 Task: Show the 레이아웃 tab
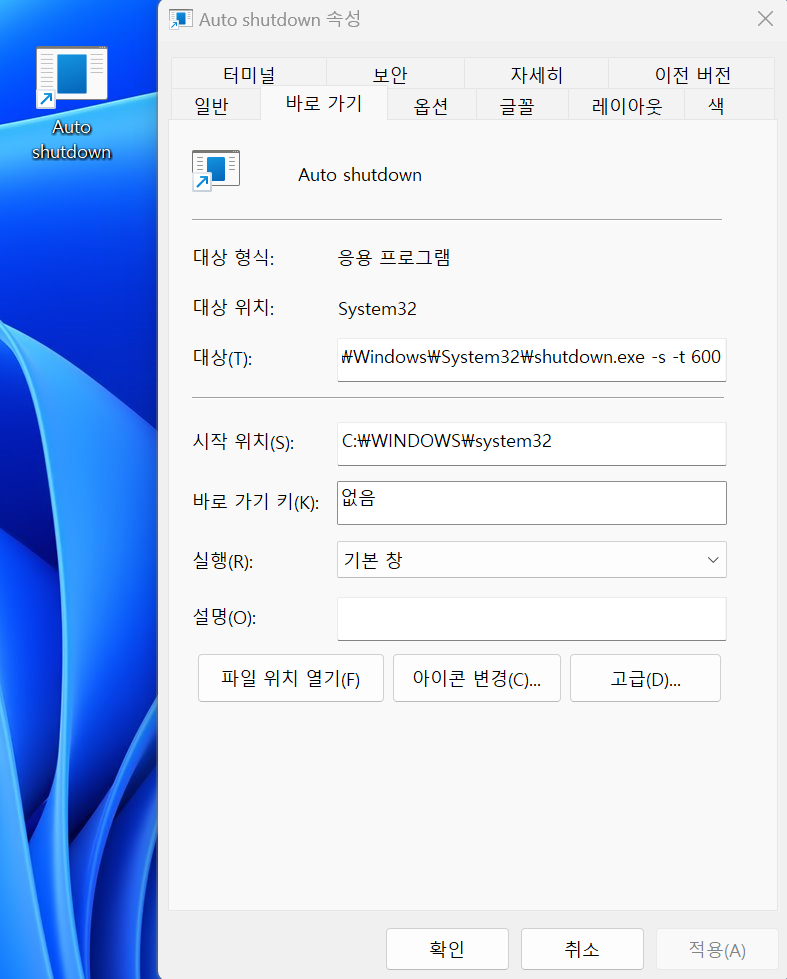coord(626,105)
